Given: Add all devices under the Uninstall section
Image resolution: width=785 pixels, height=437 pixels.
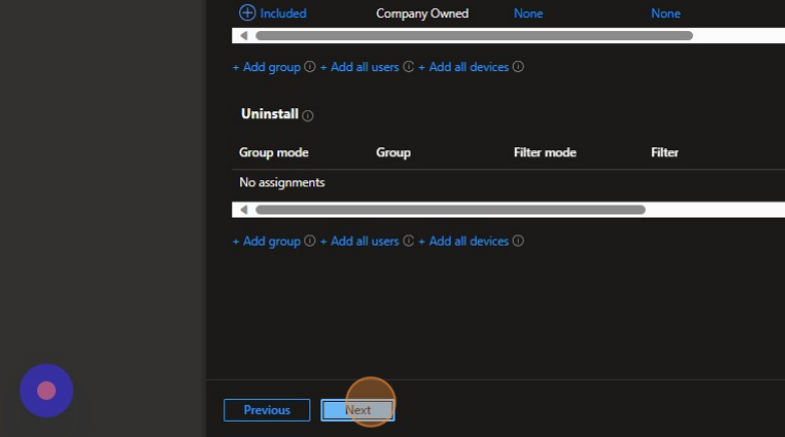Looking at the screenshot, I should tap(464, 241).
